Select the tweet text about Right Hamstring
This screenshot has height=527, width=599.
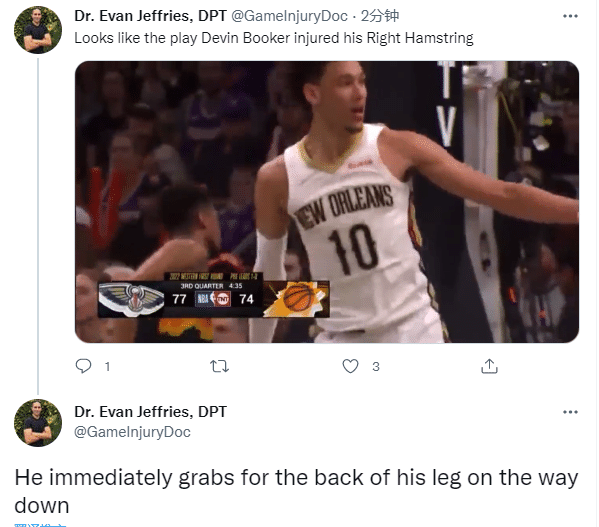click(x=274, y=38)
